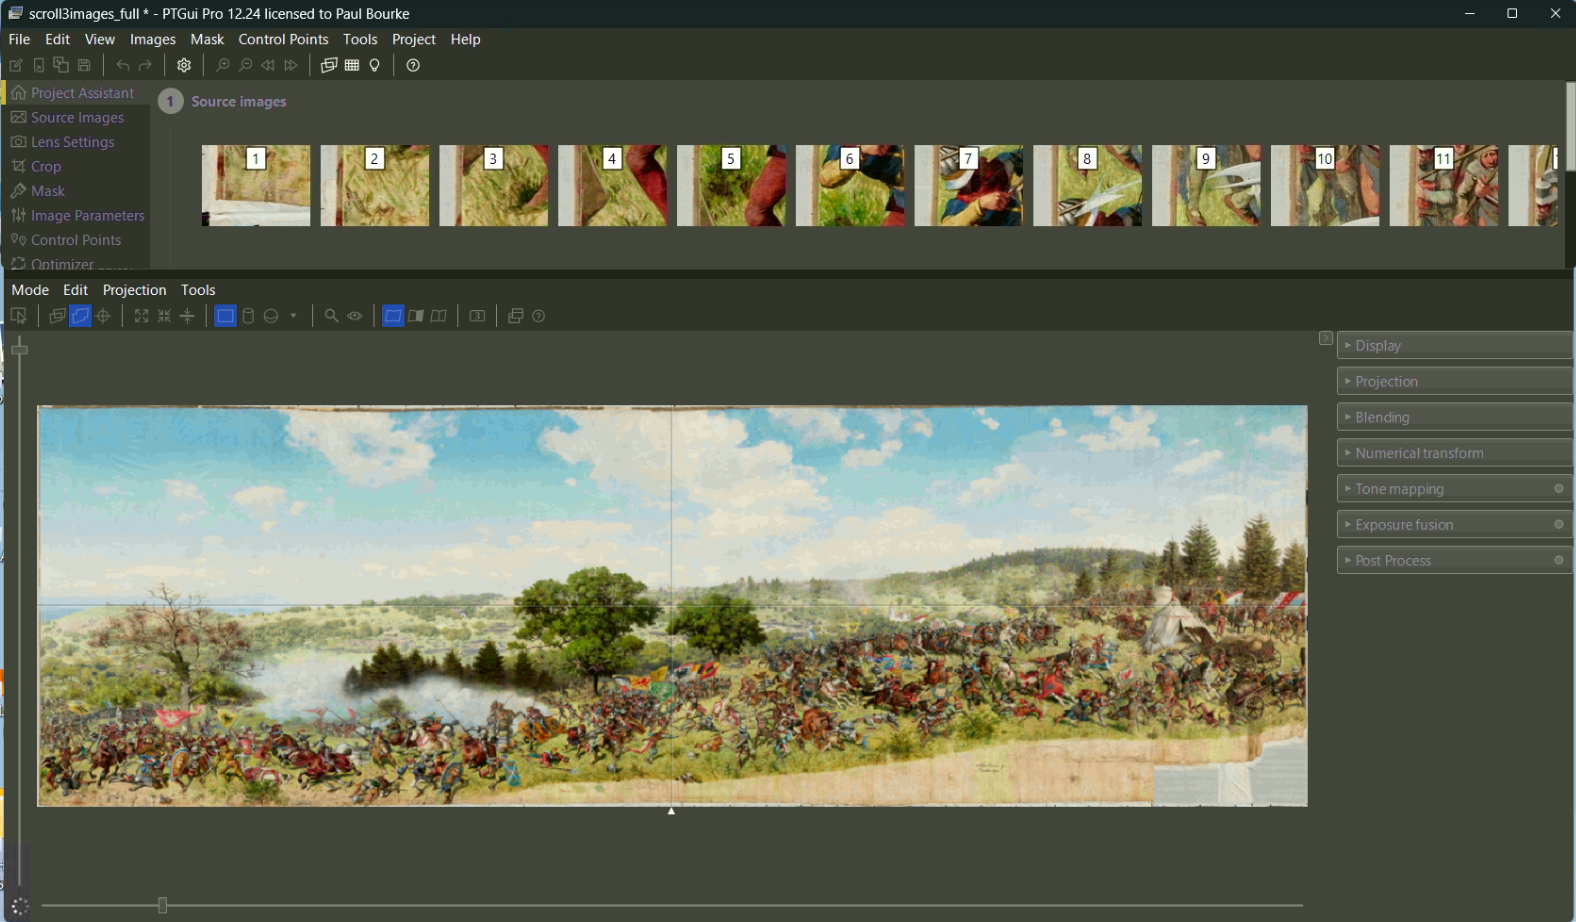The width and height of the screenshot is (1576, 922).
Task: Expand the Projection panel
Action: [x=1455, y=381]
